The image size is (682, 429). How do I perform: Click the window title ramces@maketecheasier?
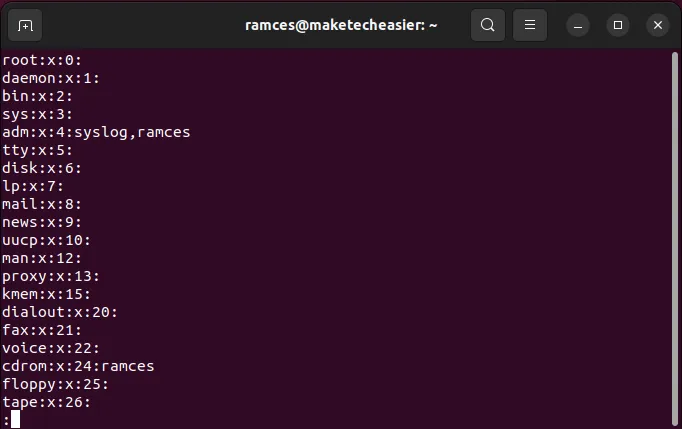click(x=341, y=25)
